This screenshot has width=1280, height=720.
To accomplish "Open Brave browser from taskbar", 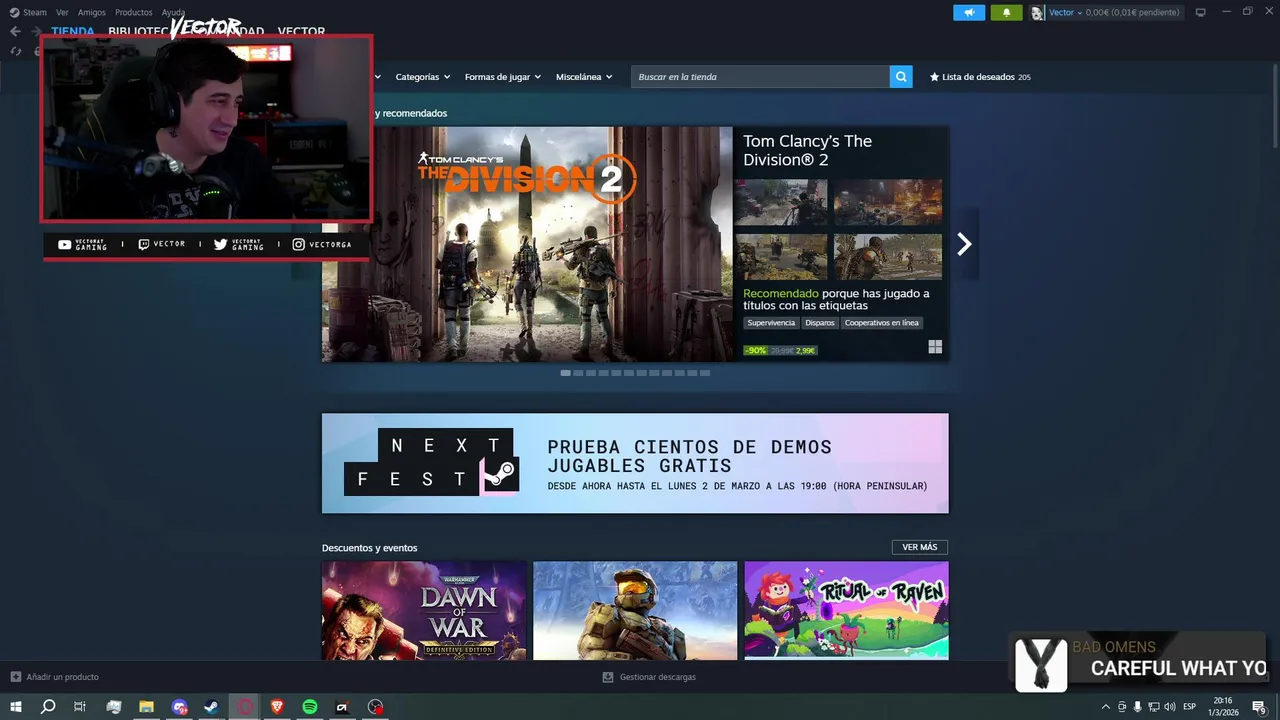I will pos(277,707).
